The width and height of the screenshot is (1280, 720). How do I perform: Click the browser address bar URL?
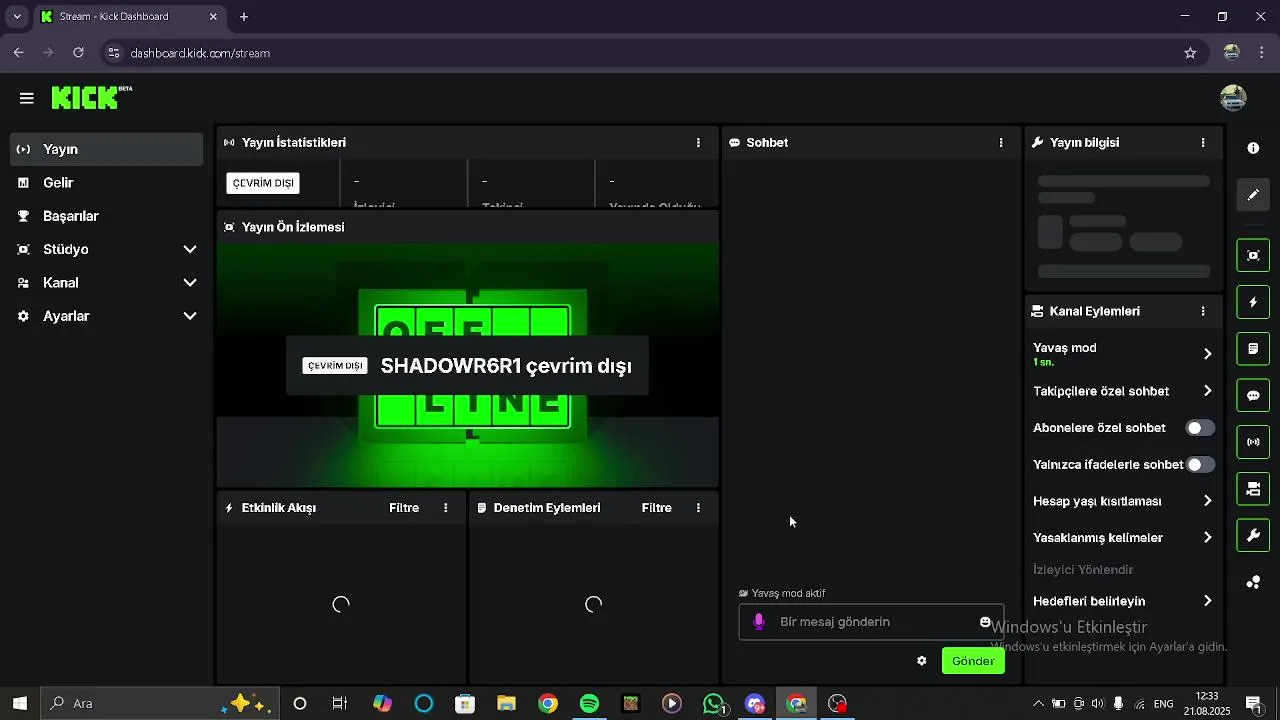click(200, 53)
